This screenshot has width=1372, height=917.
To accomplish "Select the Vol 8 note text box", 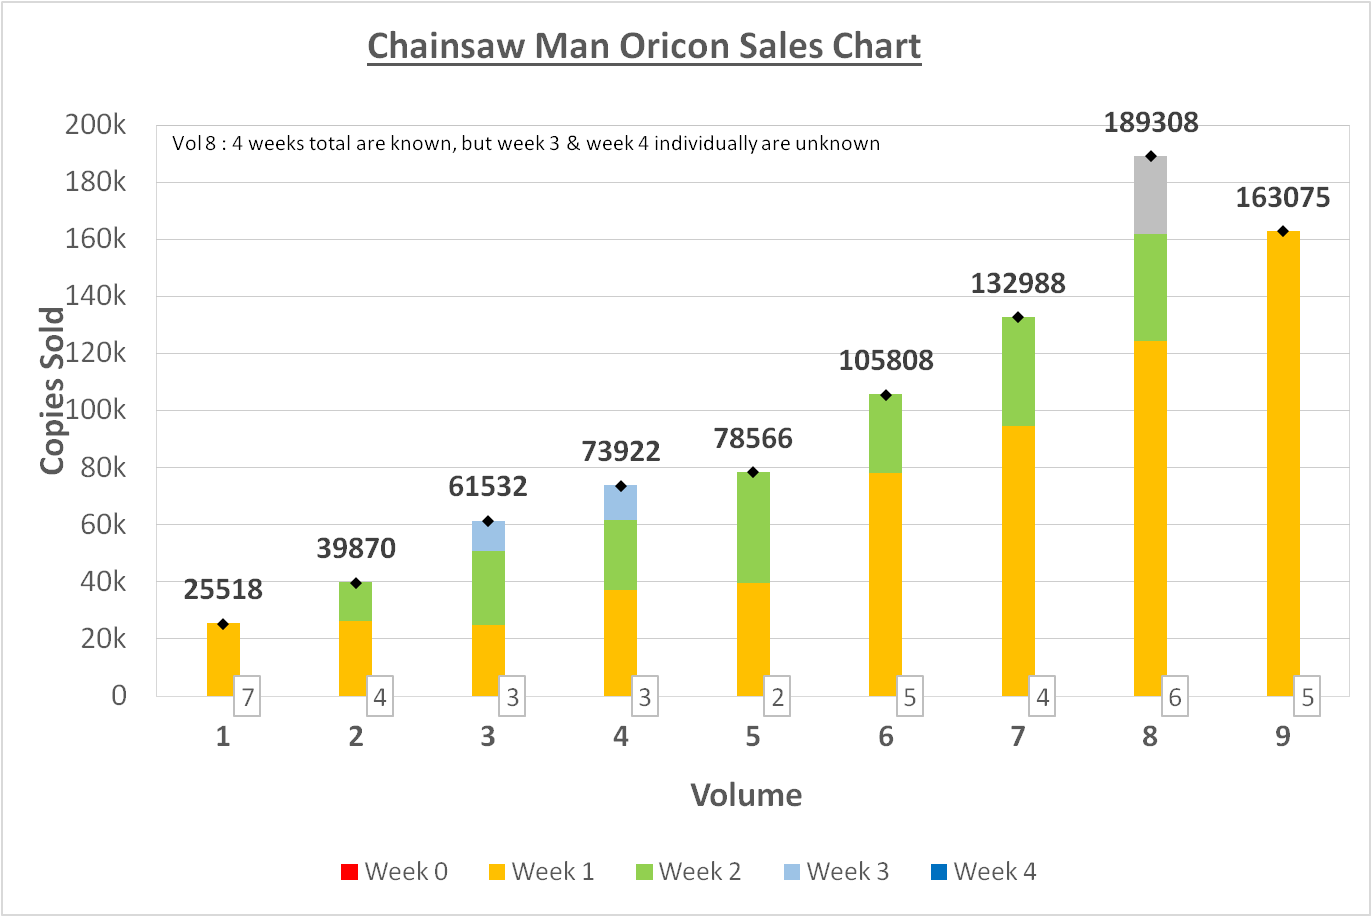I will point(526,143).
